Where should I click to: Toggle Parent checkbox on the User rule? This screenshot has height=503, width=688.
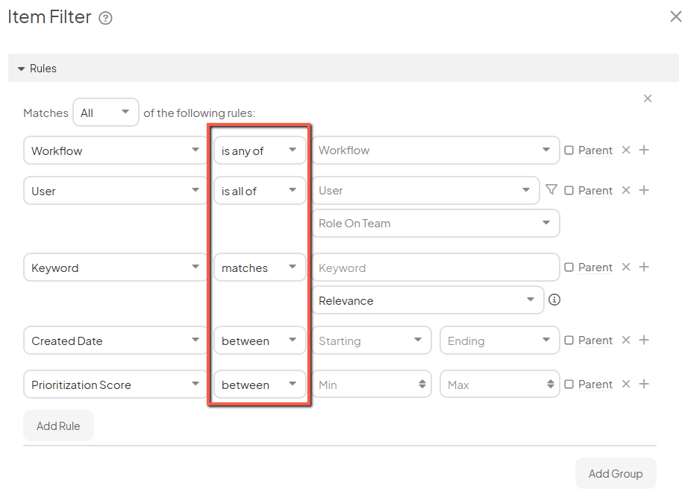pos(569,190)
